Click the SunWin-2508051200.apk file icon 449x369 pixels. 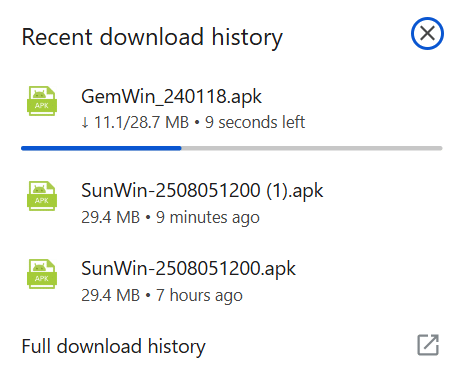(42, 274)
